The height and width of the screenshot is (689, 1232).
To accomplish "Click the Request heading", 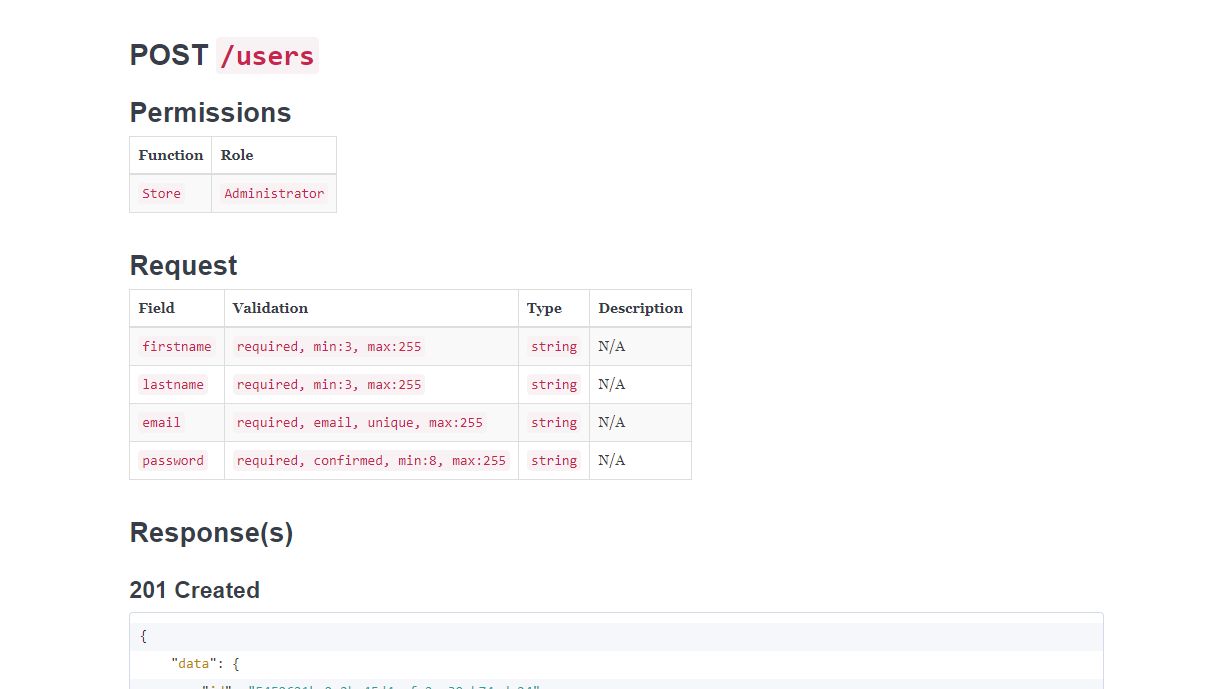I will tap(184, 265).
